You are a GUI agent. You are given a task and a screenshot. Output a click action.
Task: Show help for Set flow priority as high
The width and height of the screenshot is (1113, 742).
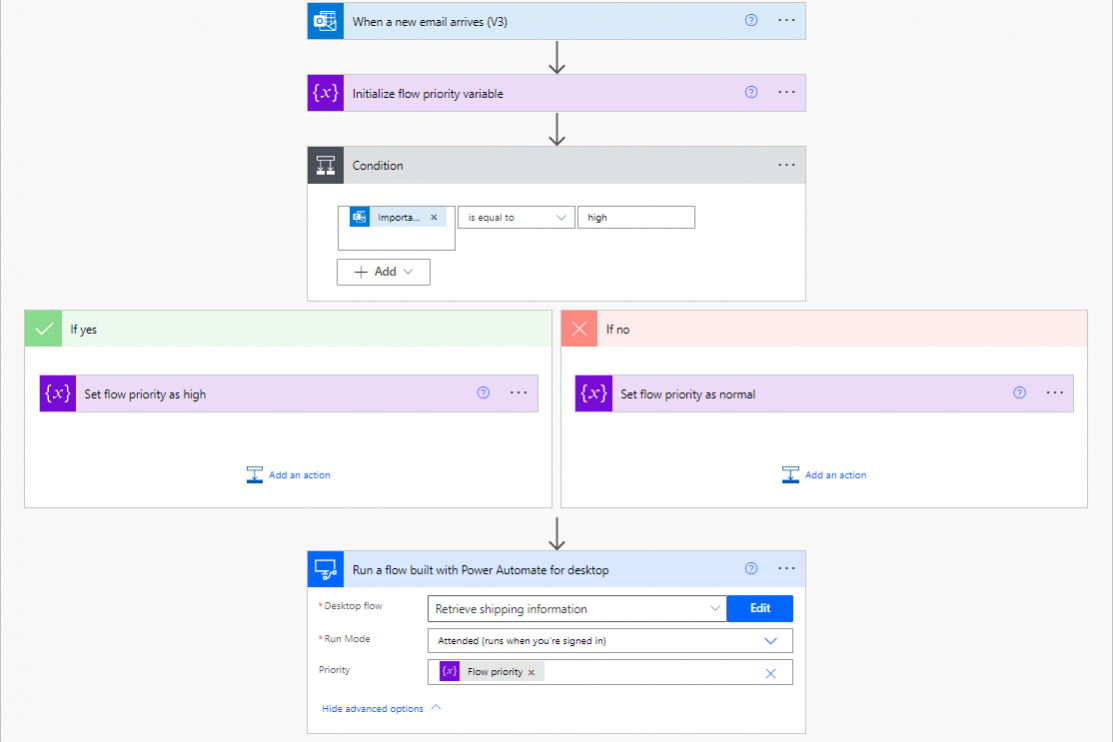click(x=483, y=394)
